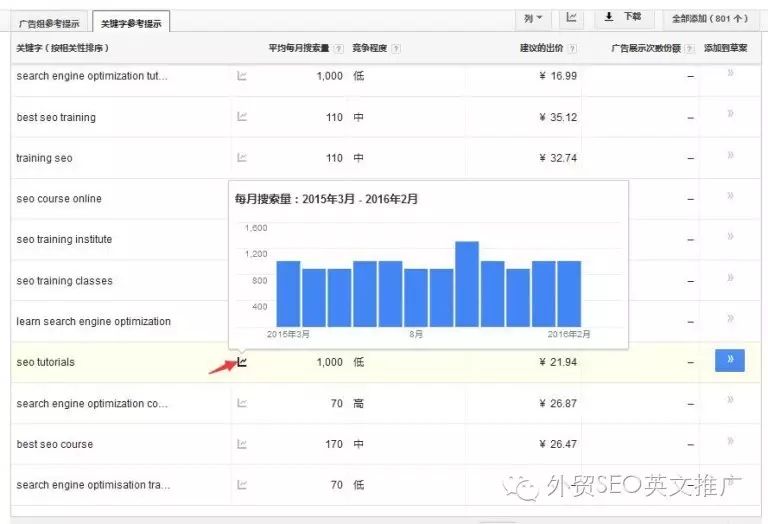
Task: Add training seo to draft
Action: 730,155
